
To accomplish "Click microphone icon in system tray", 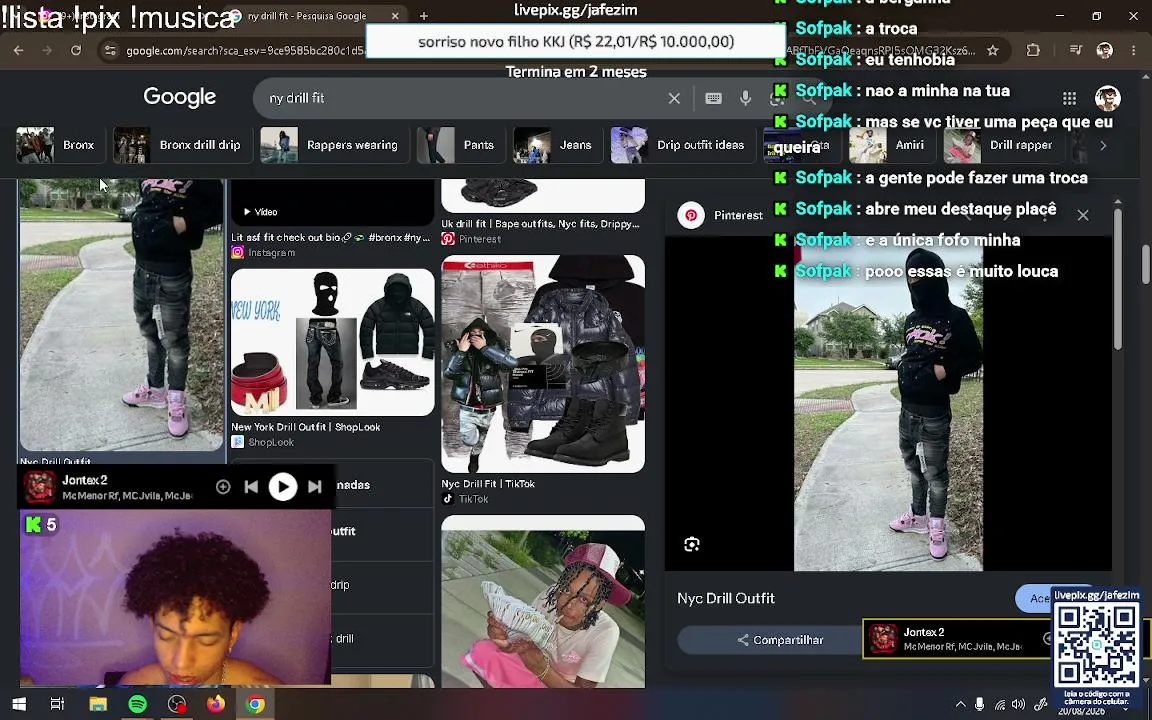I will (979, 705).
